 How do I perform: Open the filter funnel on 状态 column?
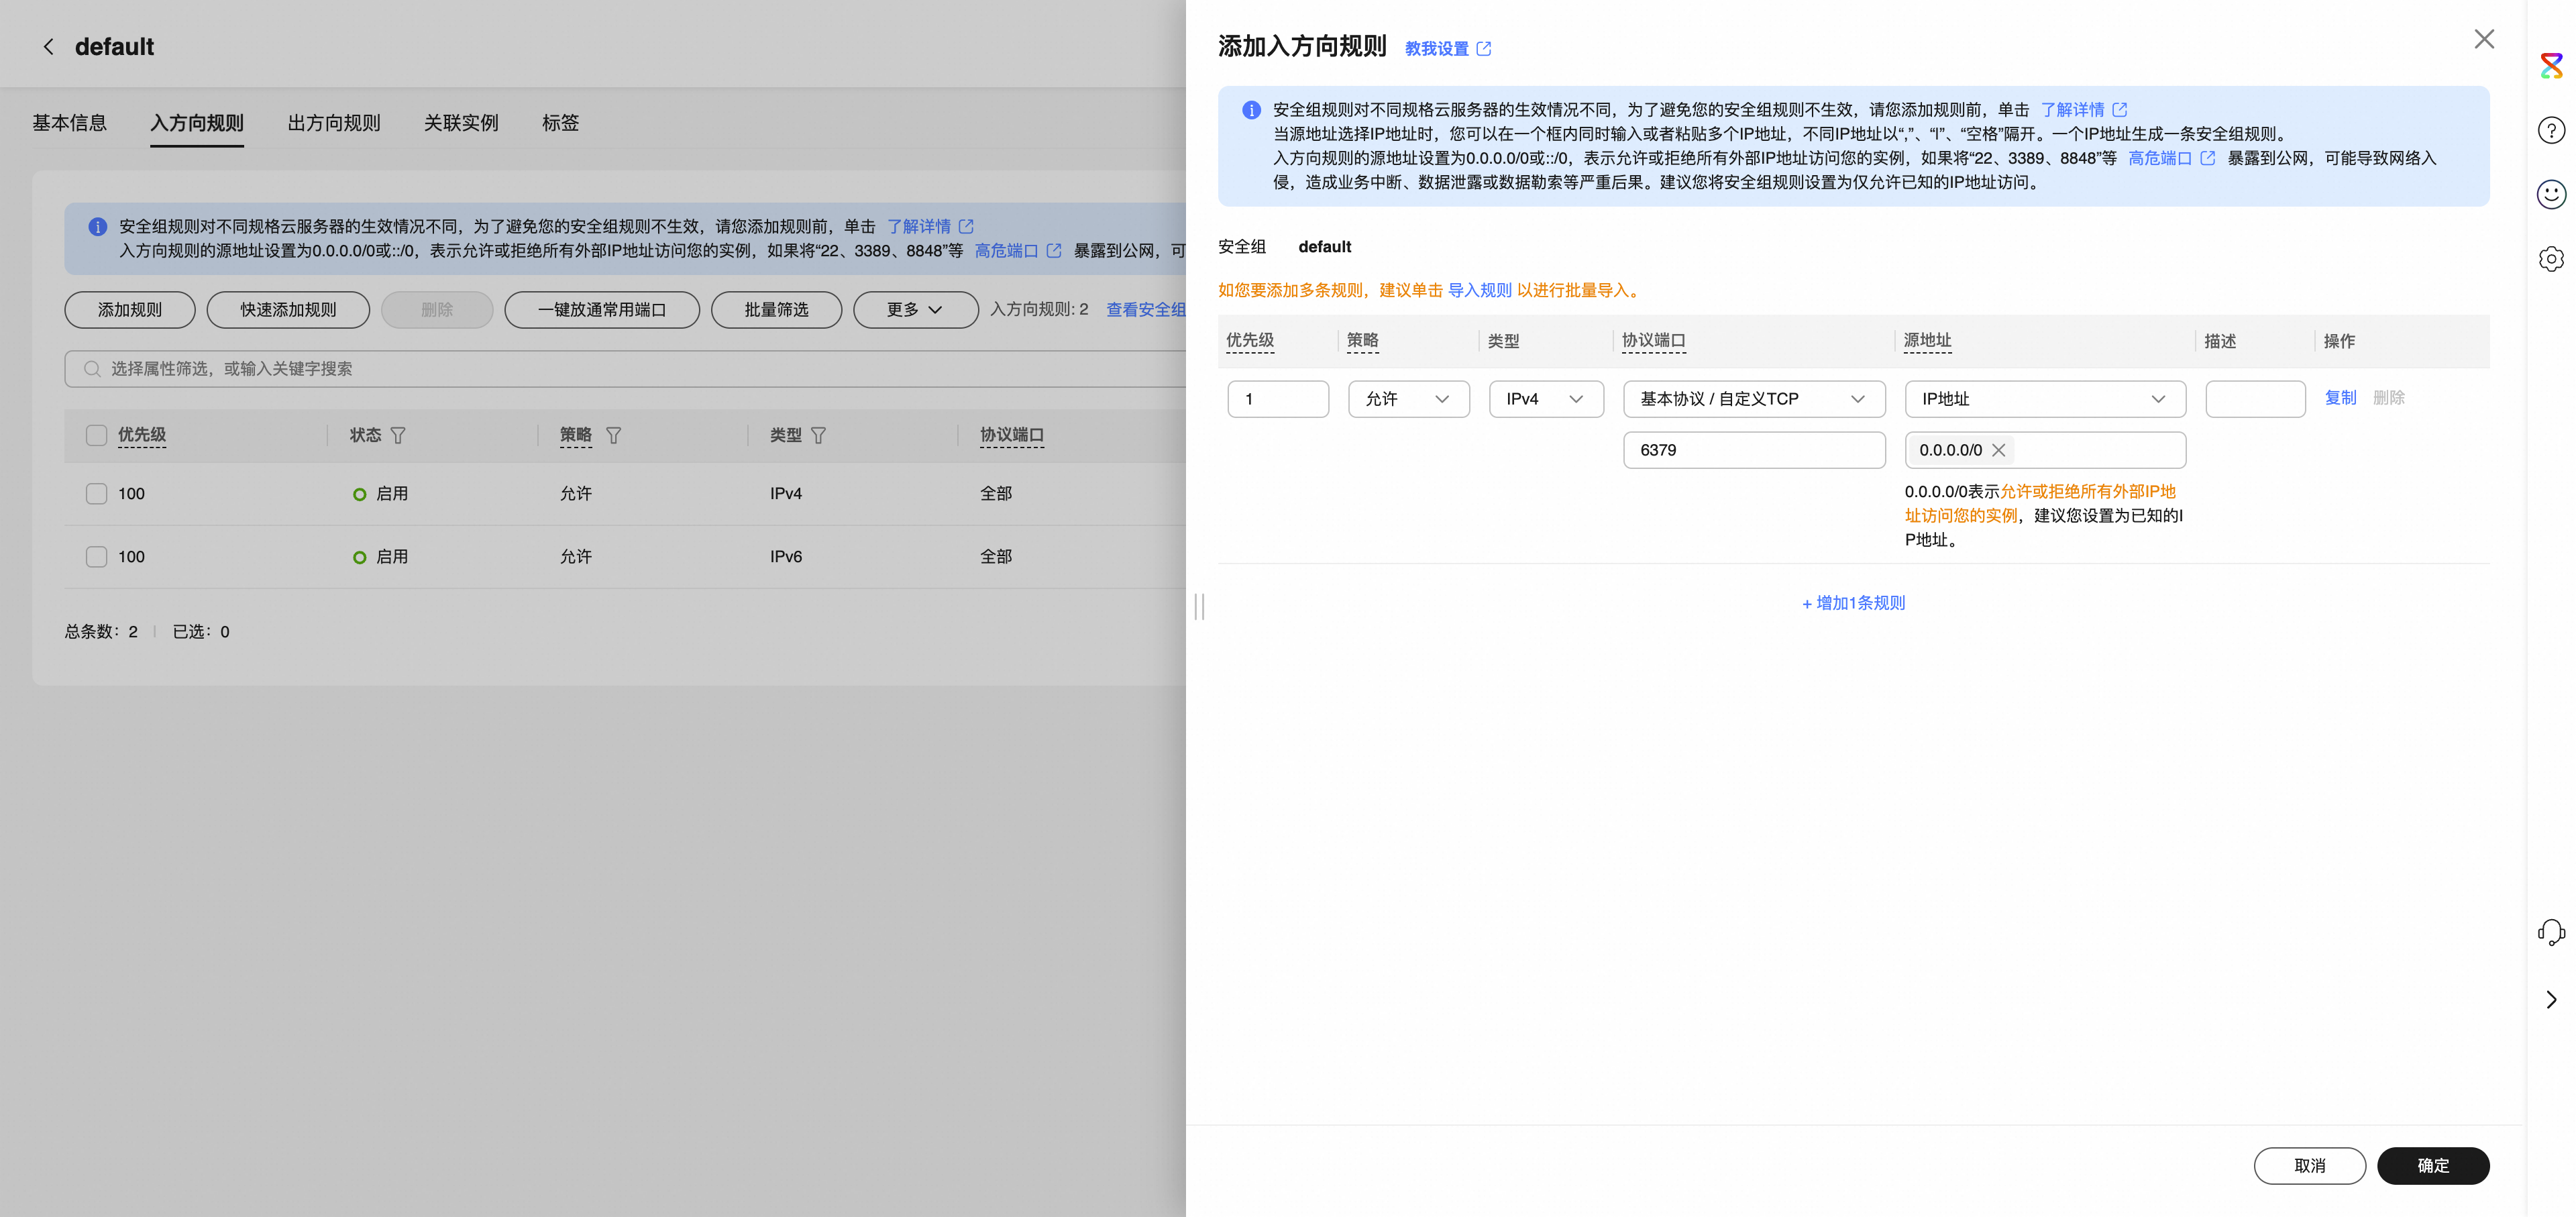(399, 436)
